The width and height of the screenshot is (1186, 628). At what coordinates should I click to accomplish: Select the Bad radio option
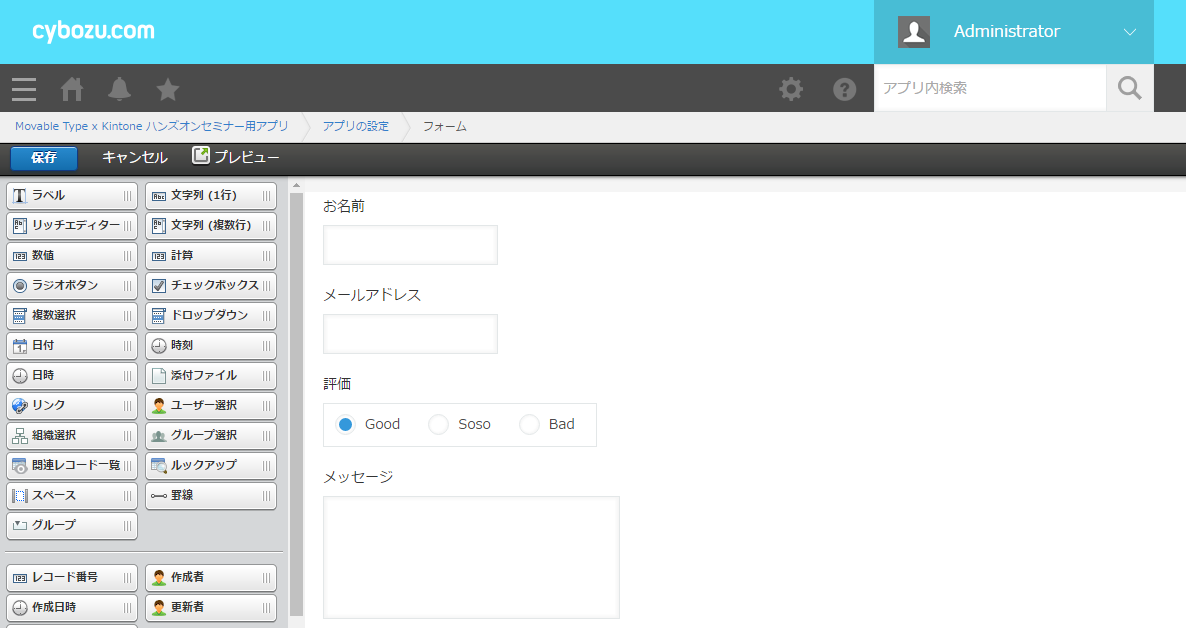pyautogui.click(x=529, y=424)
